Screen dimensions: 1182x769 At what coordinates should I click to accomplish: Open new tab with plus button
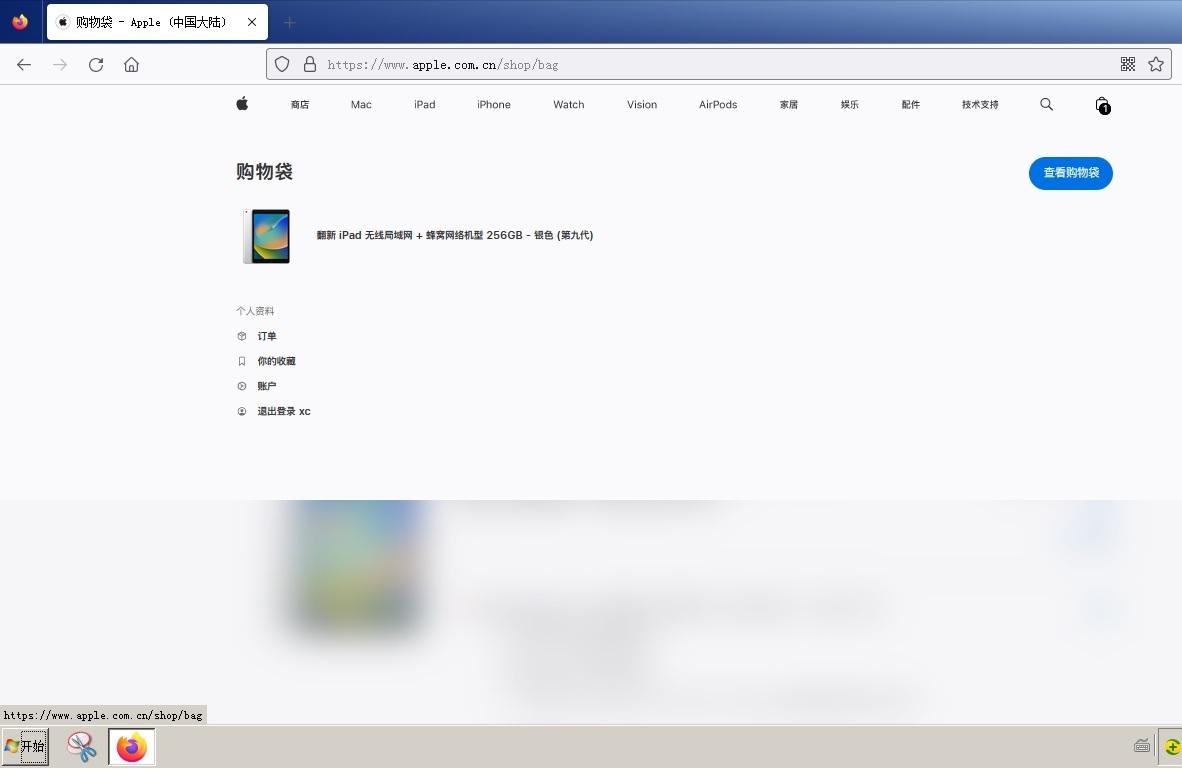click(289, 23)
